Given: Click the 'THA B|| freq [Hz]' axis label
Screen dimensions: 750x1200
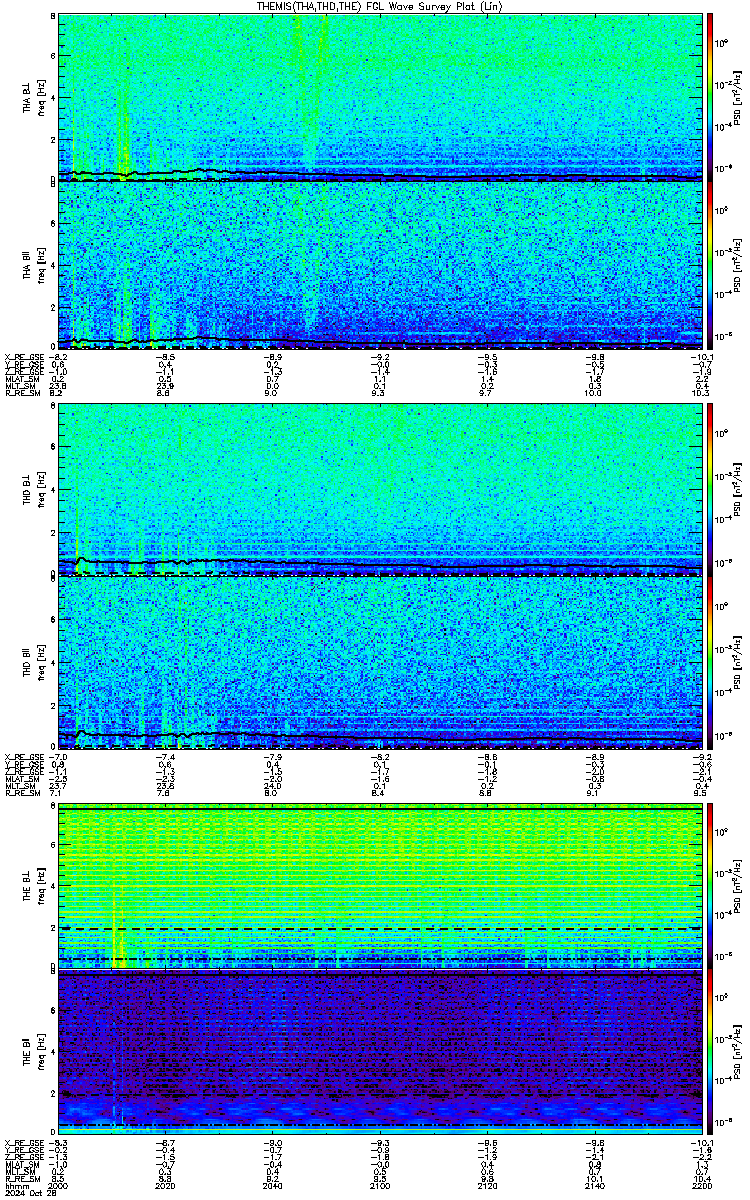Looking at the screenshot, I should (34, 268).
